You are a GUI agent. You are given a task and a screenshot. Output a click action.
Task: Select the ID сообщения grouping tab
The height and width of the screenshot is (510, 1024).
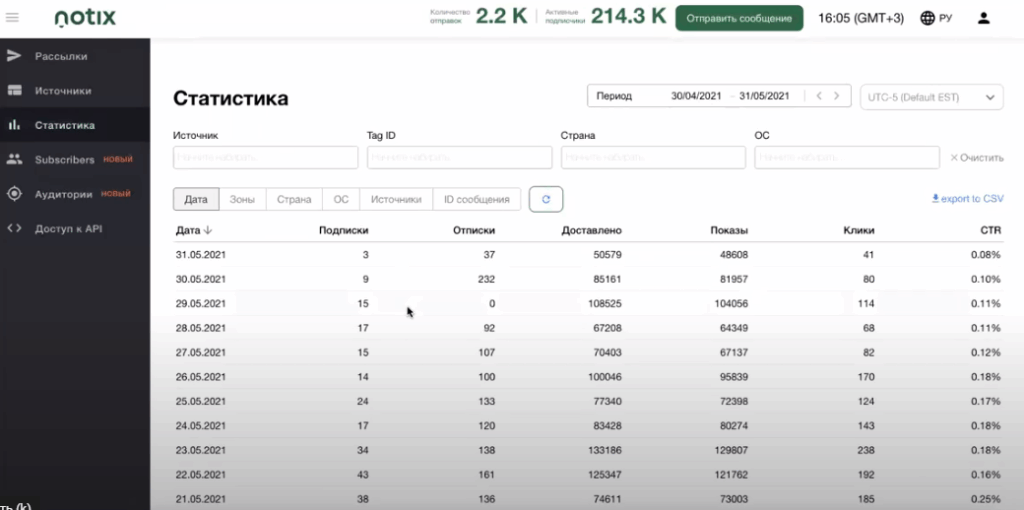477,199
